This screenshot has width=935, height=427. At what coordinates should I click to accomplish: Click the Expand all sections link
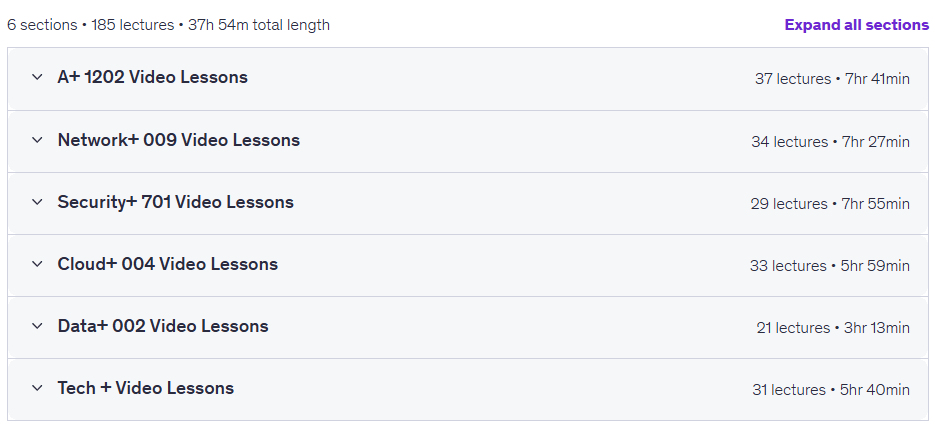pyautogui.click(x=856, y=25)
